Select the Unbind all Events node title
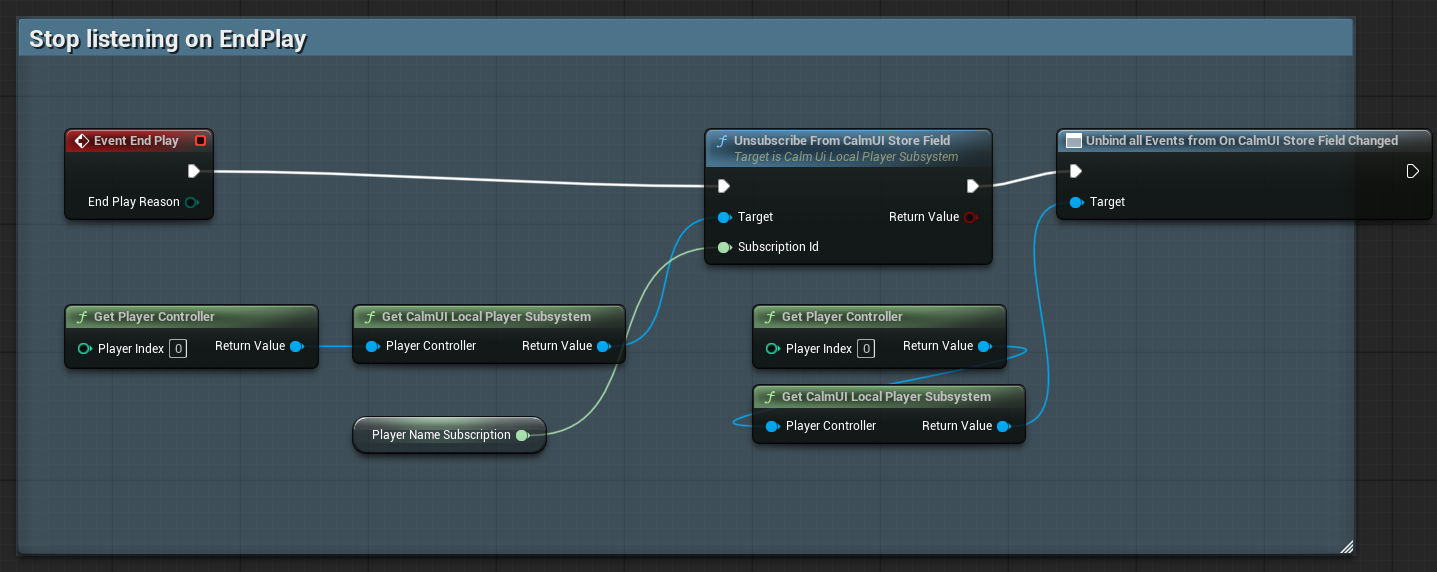1437x572 pixels. [x=1242, y=141]
